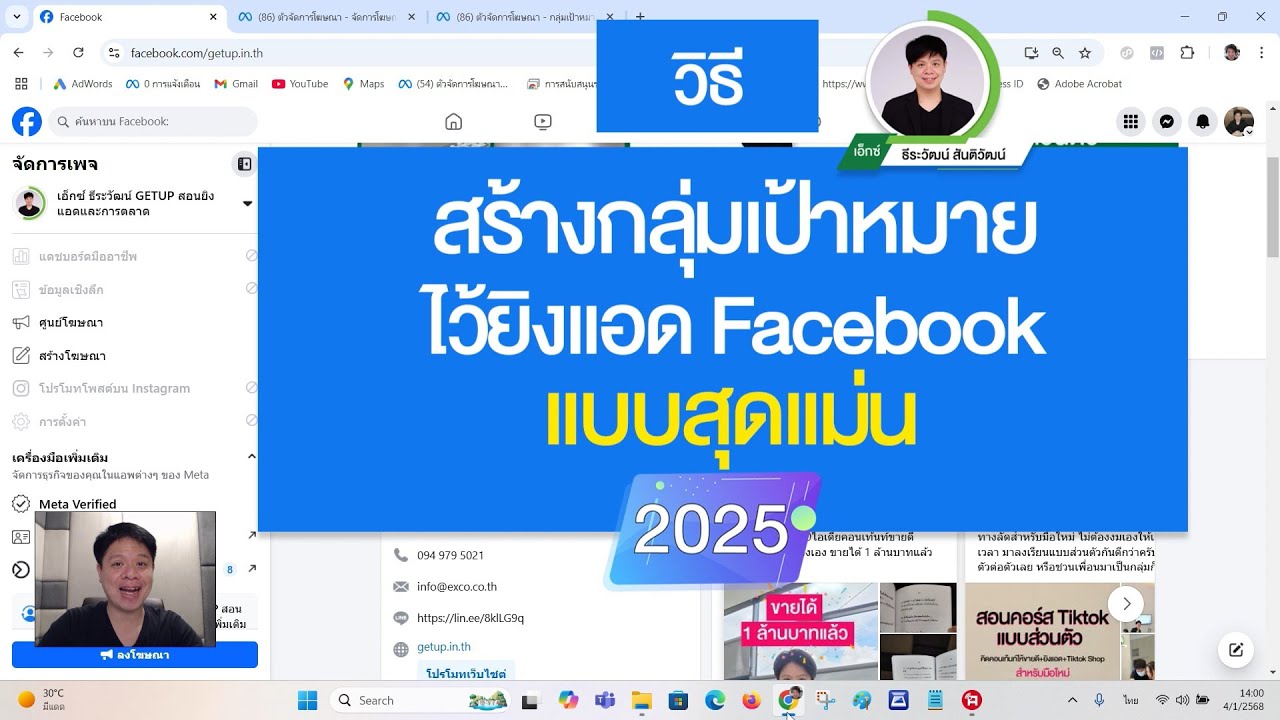The image size is (1280, 720).
Task: Open การตั้งค่า sidebar item
Action: click(135, 422)
